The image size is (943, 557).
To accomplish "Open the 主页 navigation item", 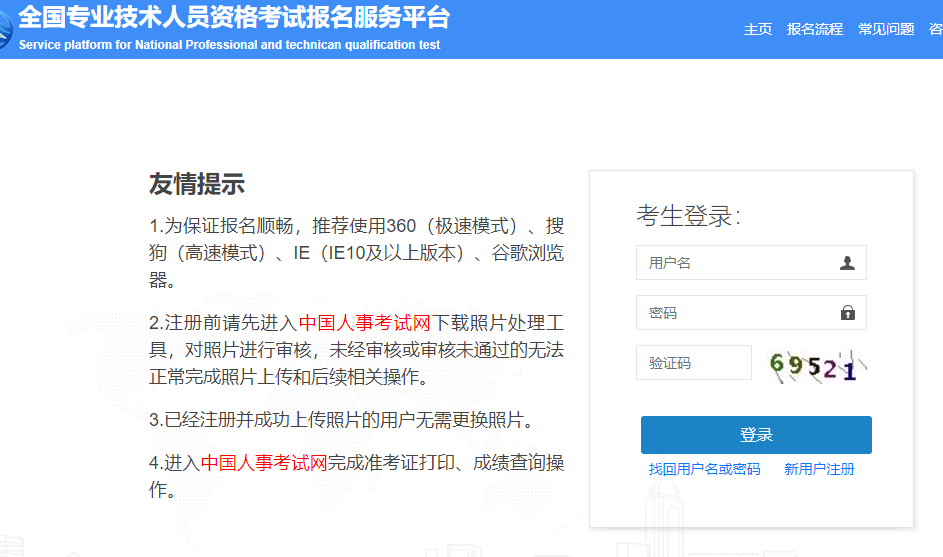I will point(757,29).
